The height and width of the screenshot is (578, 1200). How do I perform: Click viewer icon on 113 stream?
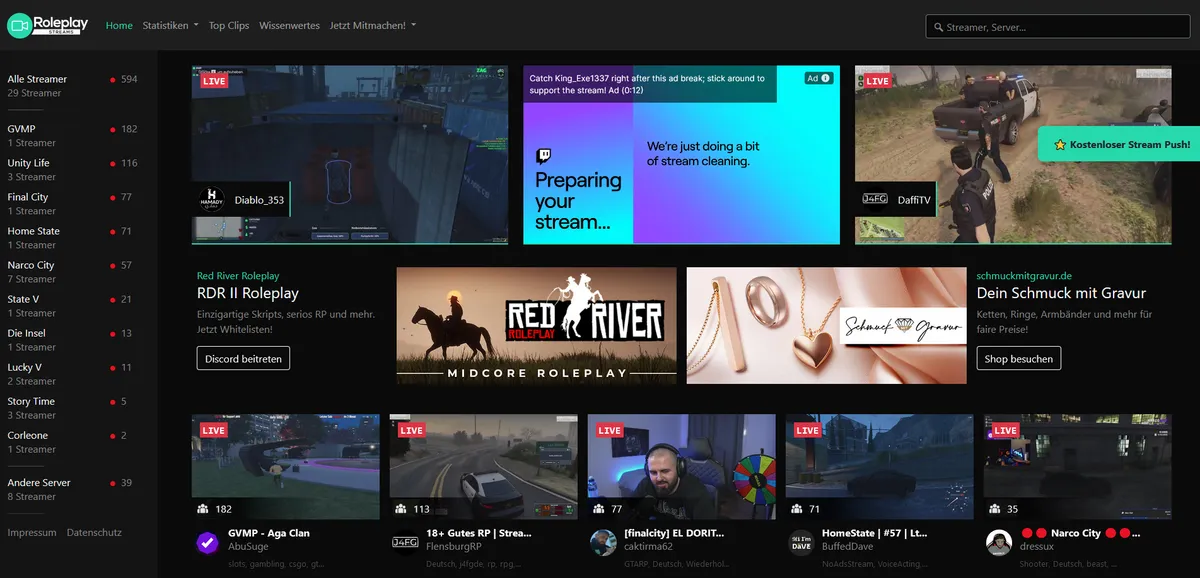click(401, 509)
